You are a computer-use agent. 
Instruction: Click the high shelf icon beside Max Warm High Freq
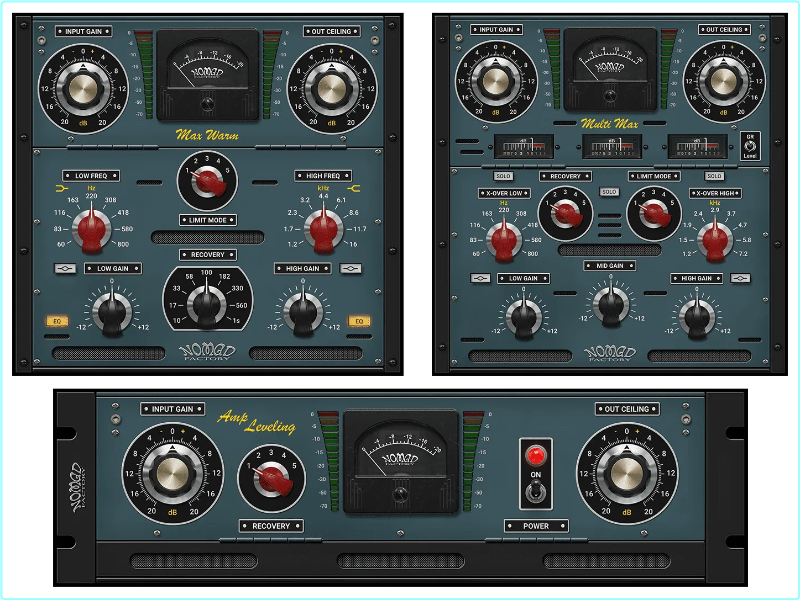(354, 189)
